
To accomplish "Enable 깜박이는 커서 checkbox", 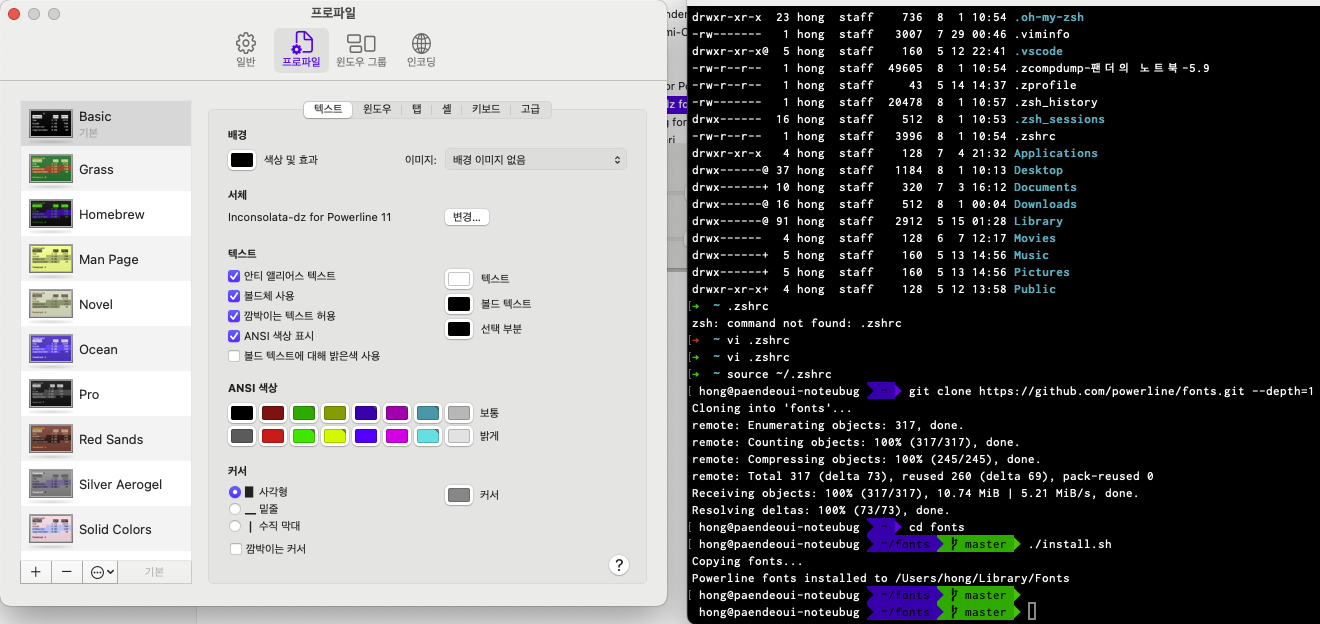I will pyautogui.click(x=236, y=549).
